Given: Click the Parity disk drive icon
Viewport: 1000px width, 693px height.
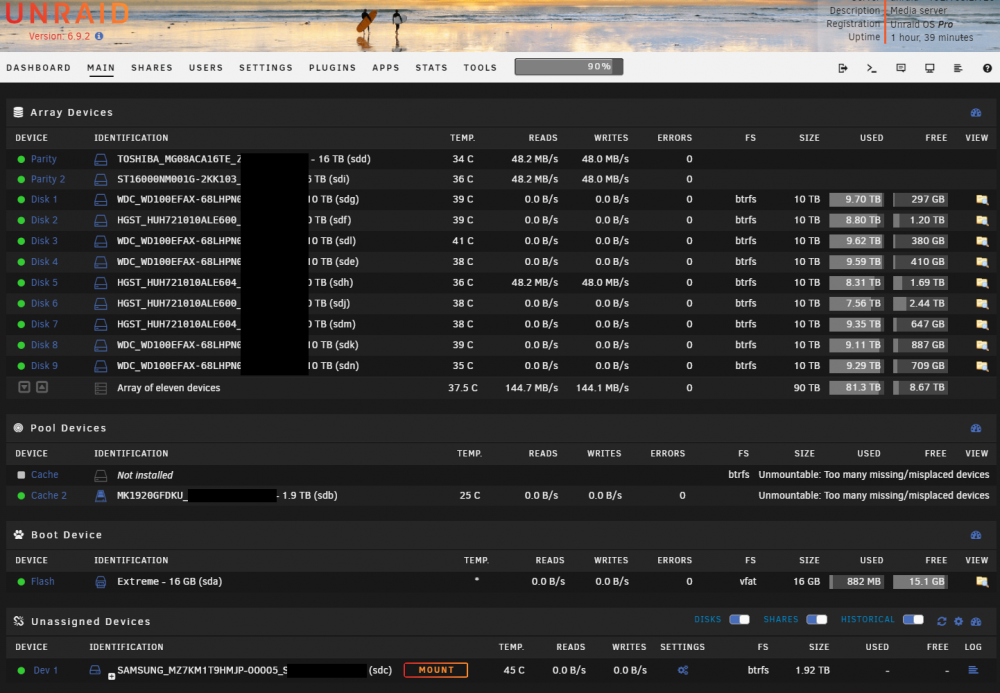Looking at the screenshot, I should (101, 159).
